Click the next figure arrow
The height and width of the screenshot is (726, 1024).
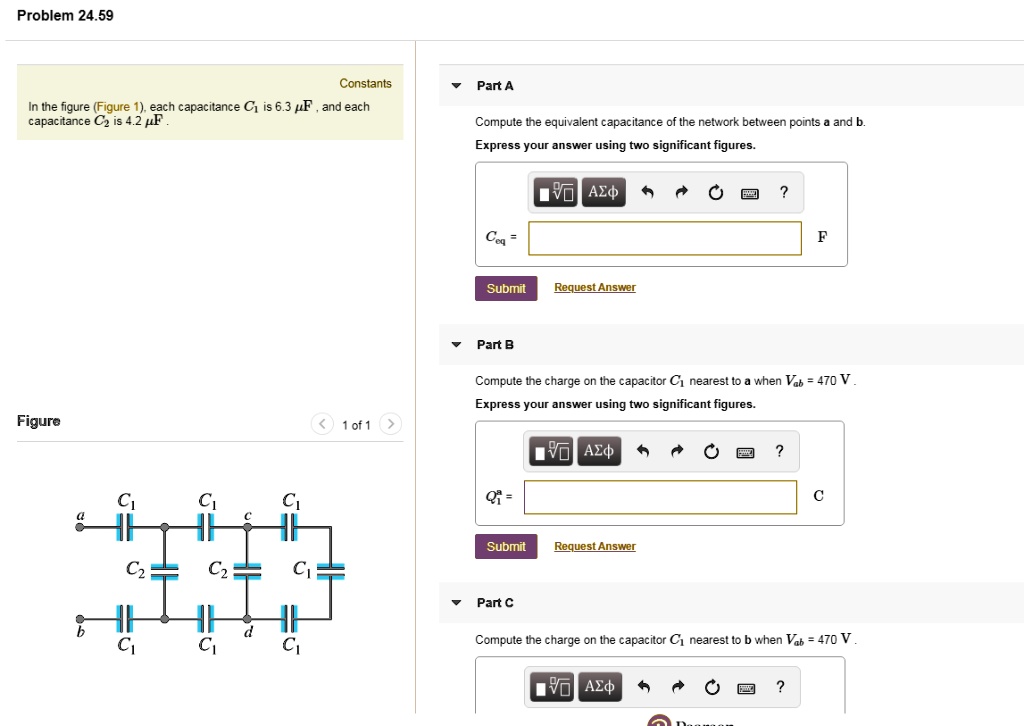click(x=390, y=423)
